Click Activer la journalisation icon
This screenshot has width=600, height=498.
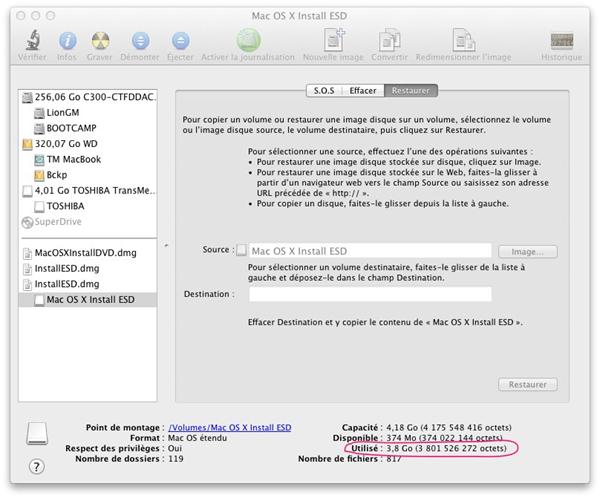point(247,41)
